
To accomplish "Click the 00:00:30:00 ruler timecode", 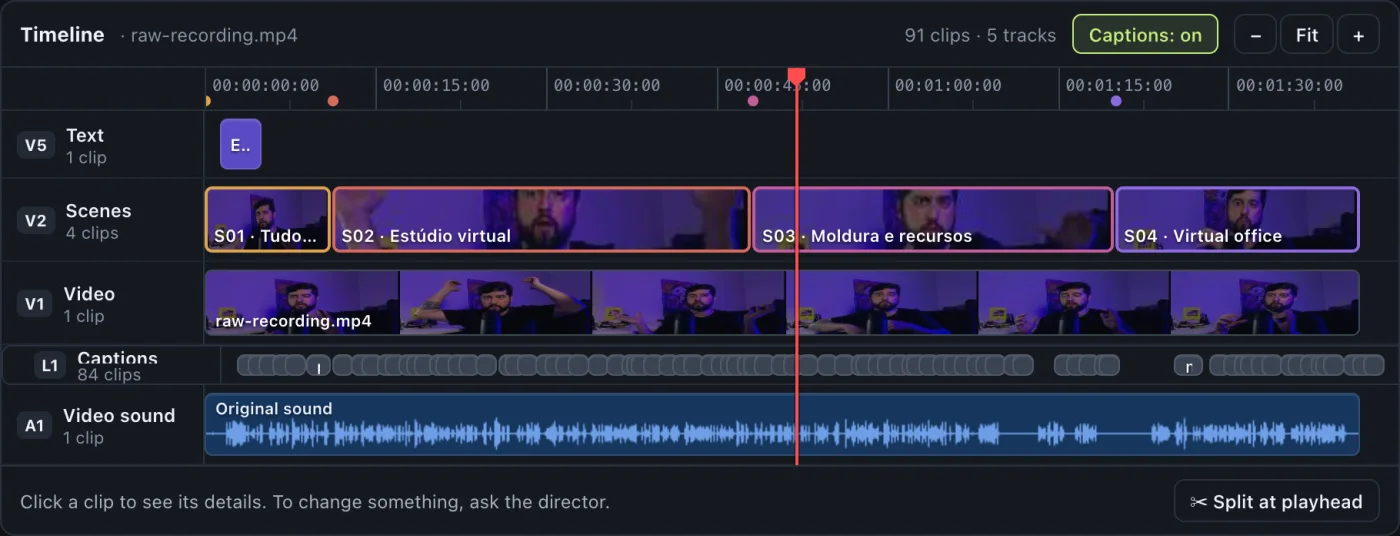I will click(x=607, y=85).
